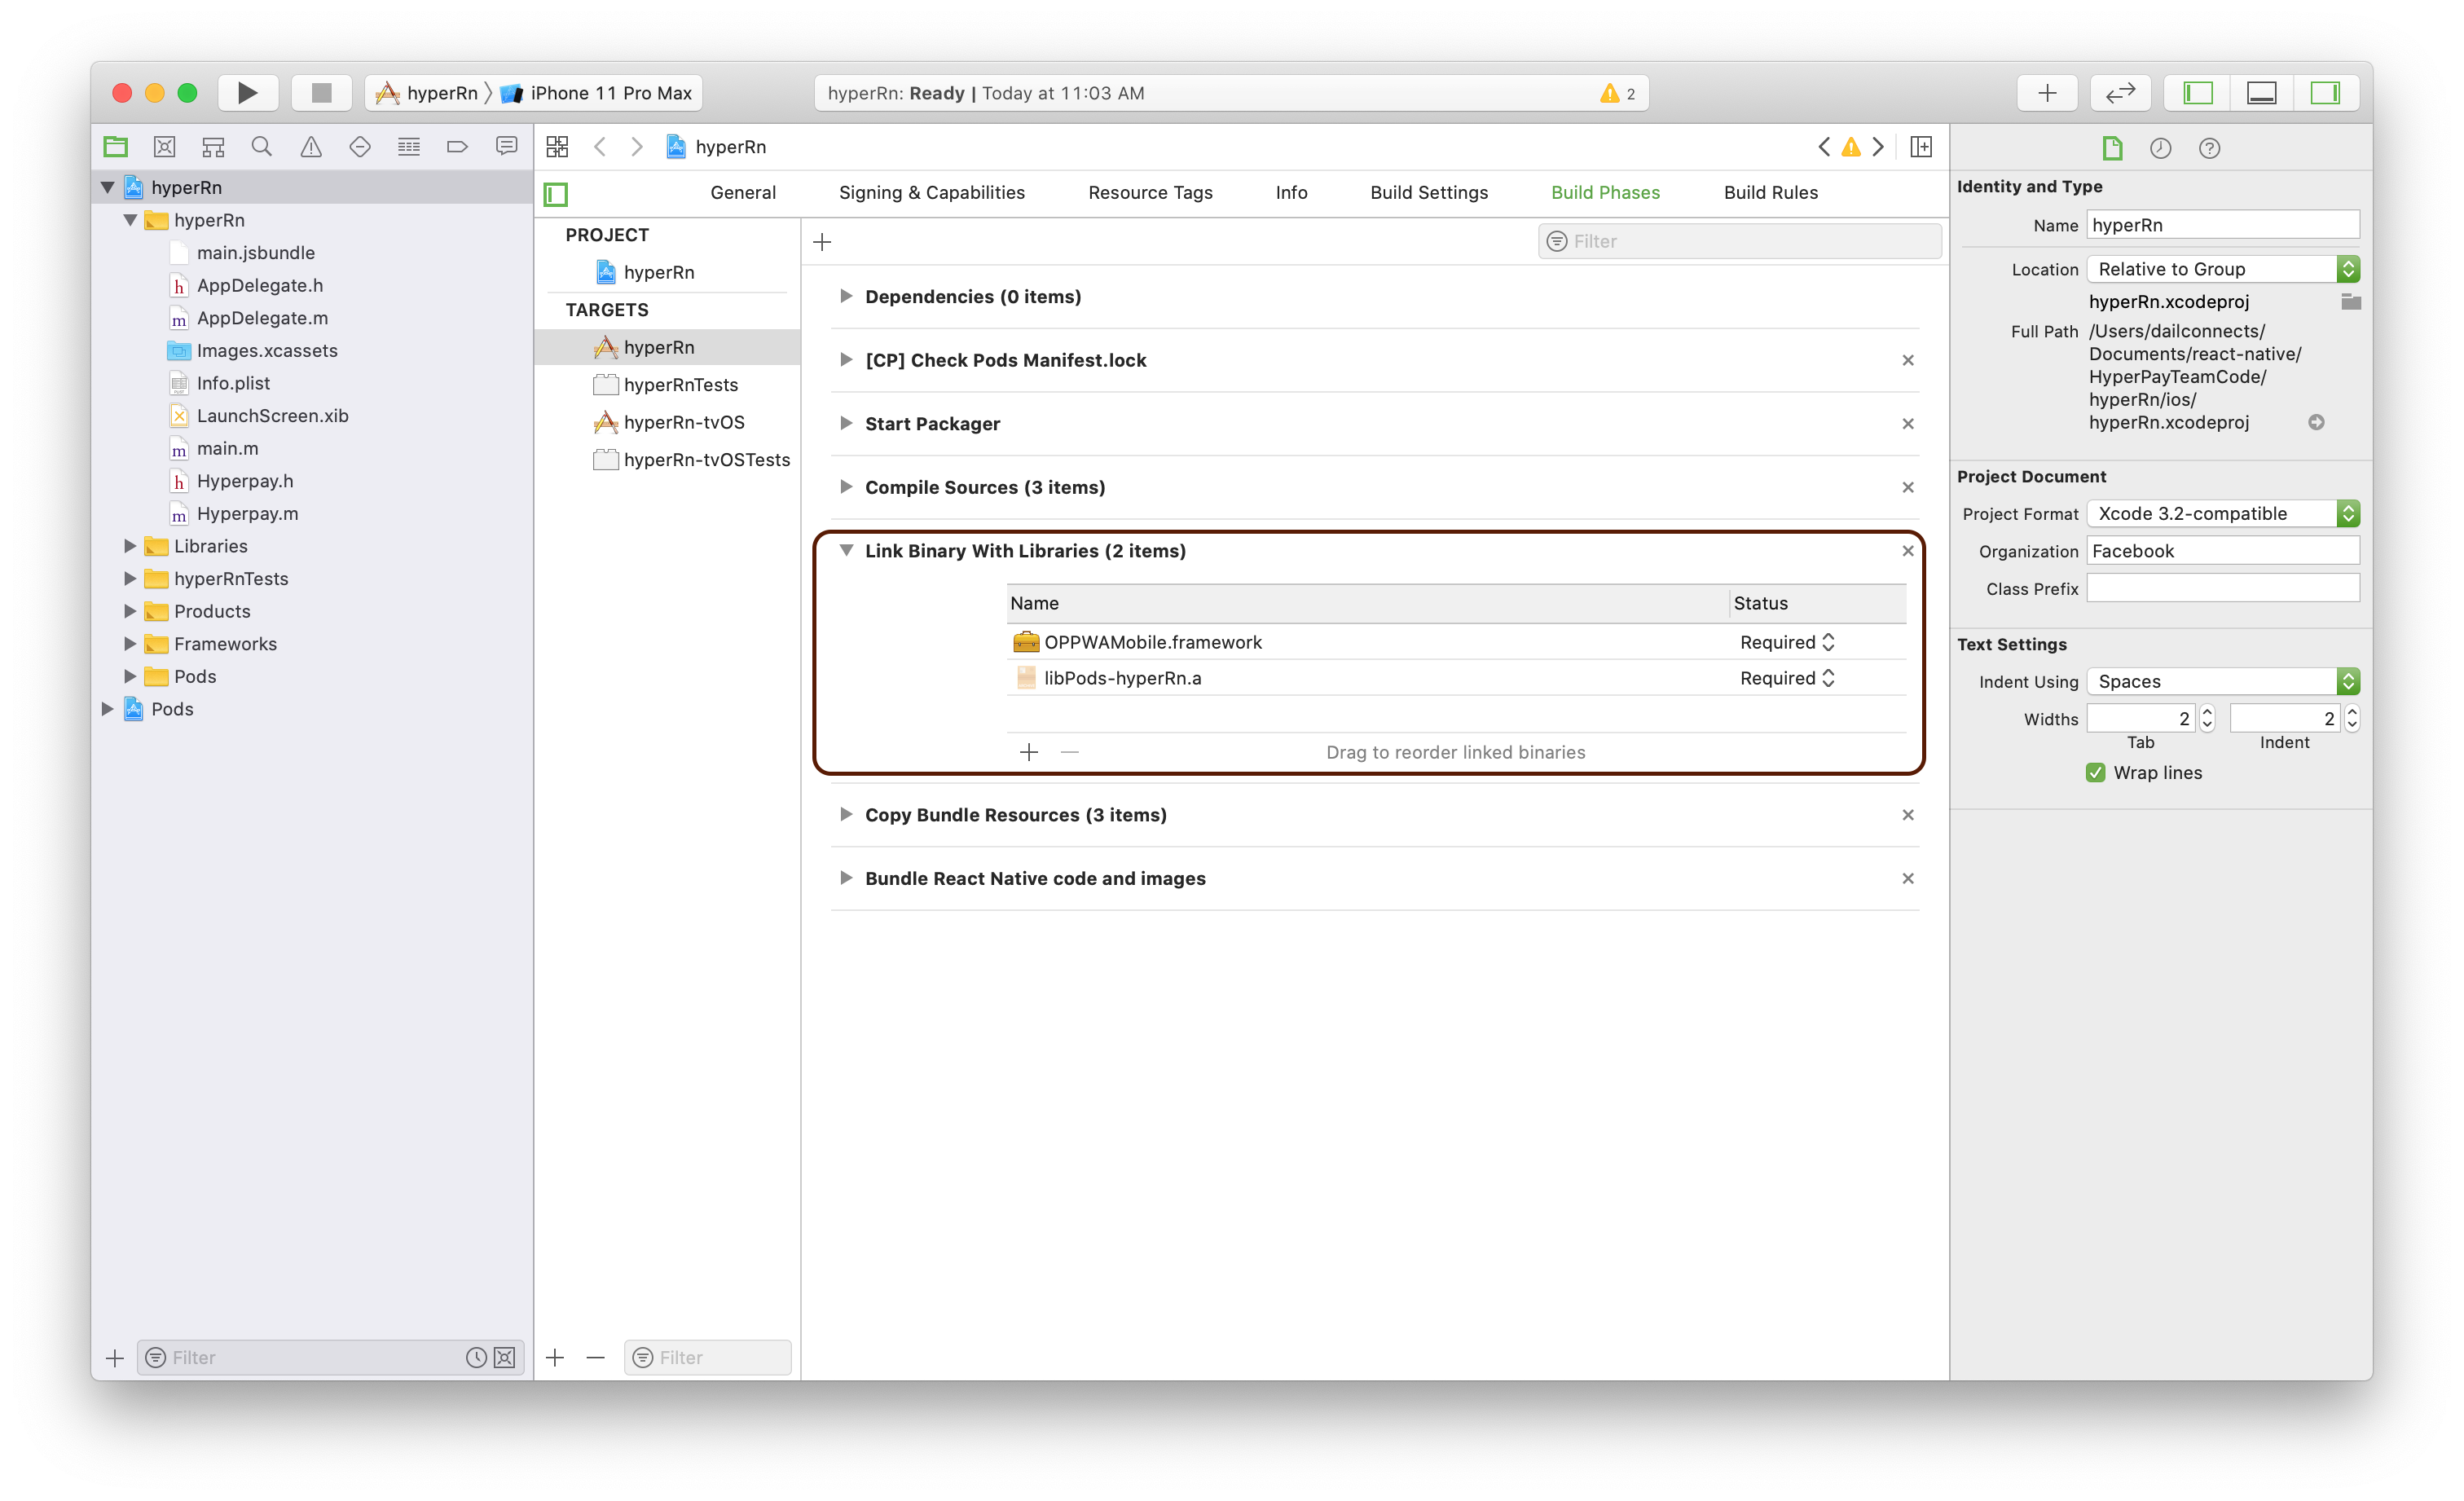Open the Location Relative to Group dropdown
Screen dimensions: 2464x1501
(2223, 269)
